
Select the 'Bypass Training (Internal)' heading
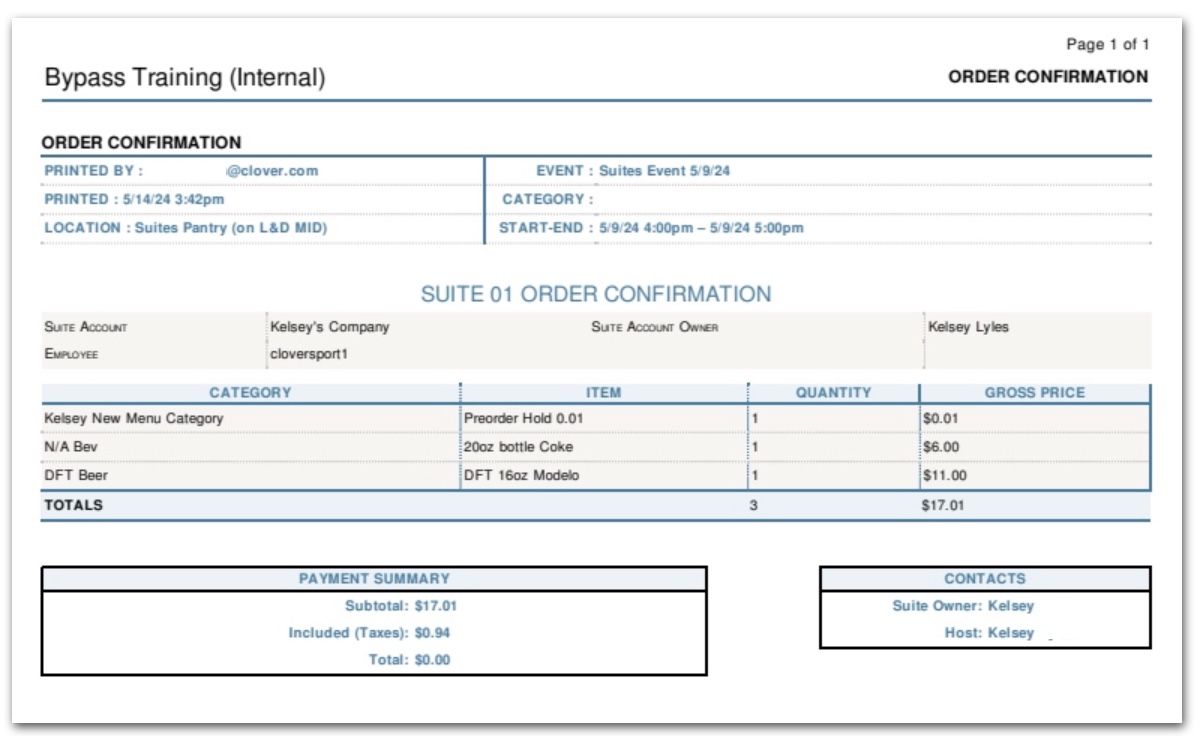click(x=185, y=77)
